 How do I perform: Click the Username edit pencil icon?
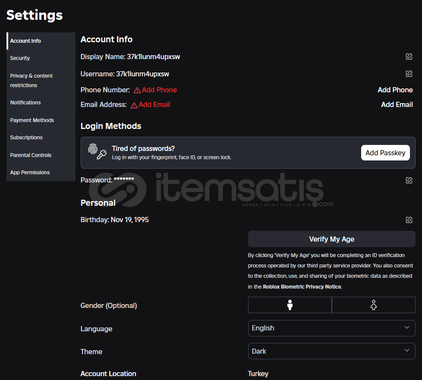click(409, 73)
